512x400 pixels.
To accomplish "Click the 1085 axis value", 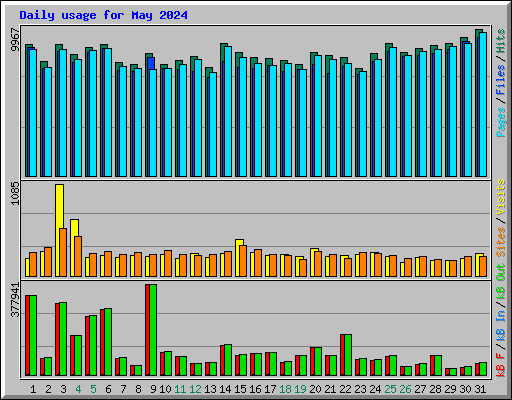I will 15,193.
